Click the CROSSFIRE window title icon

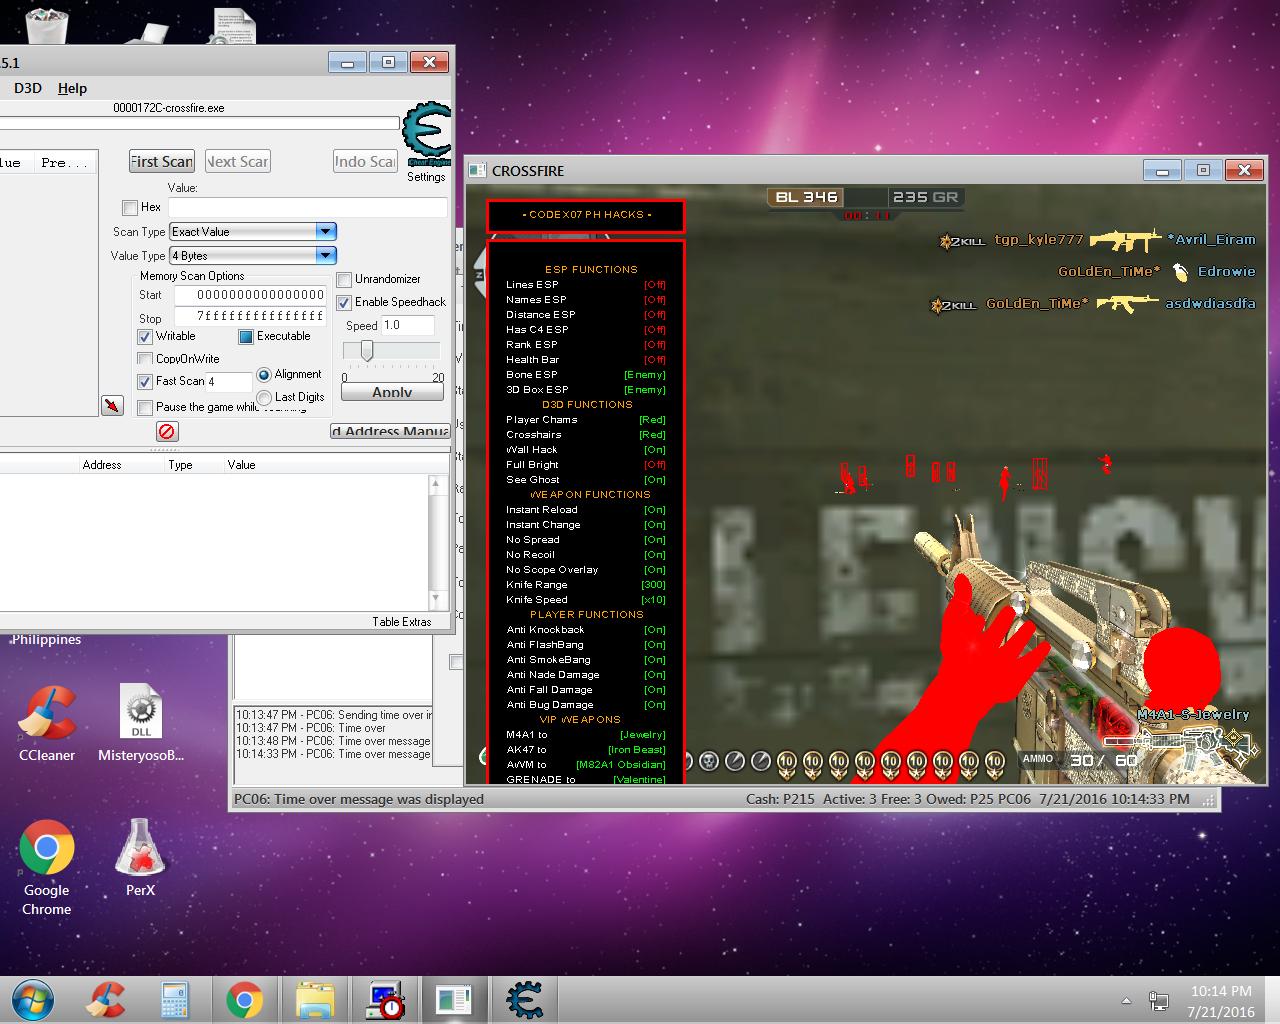coord(478,171)
